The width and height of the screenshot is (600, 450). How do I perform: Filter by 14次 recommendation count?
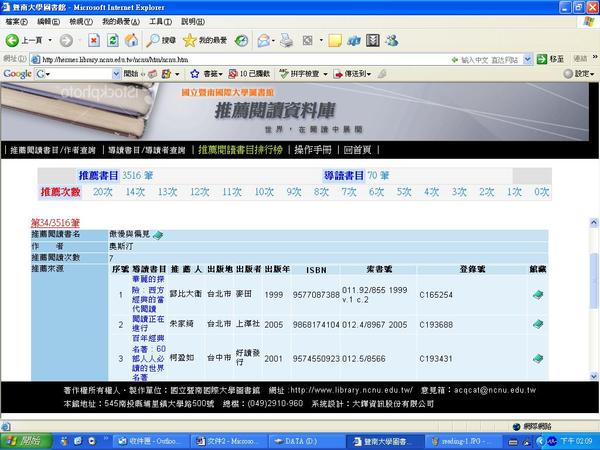point(135,192)
